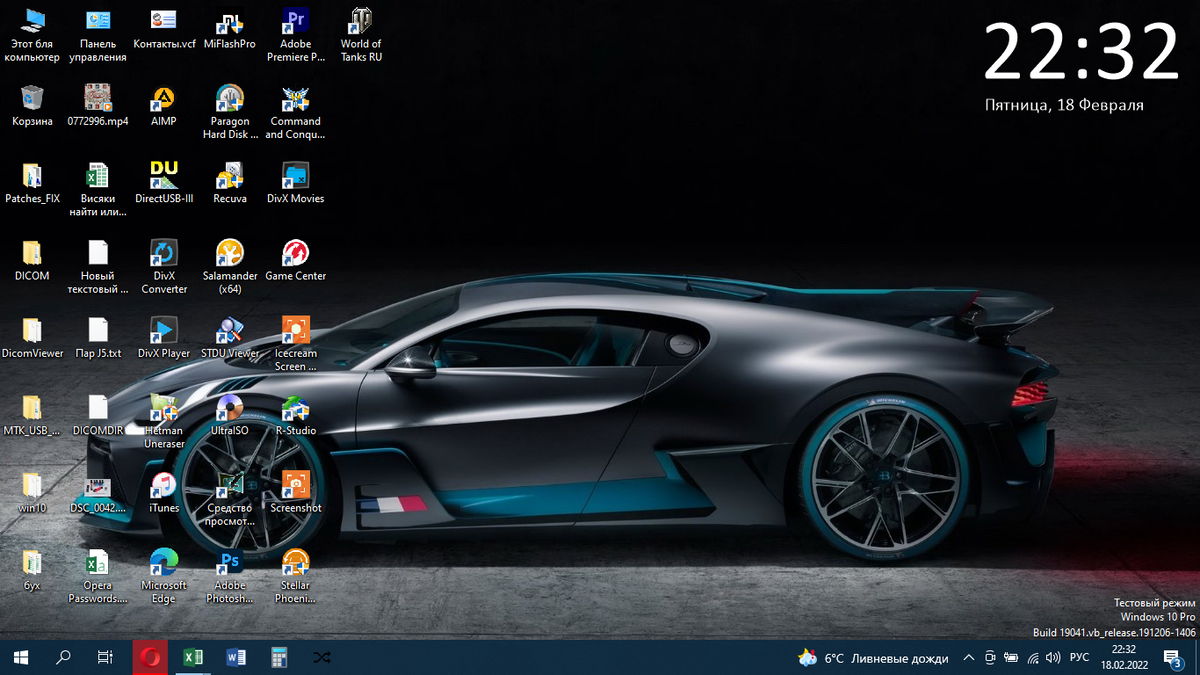
Task: Select the 0772996.mp4 video file
Action: (98, 106)
